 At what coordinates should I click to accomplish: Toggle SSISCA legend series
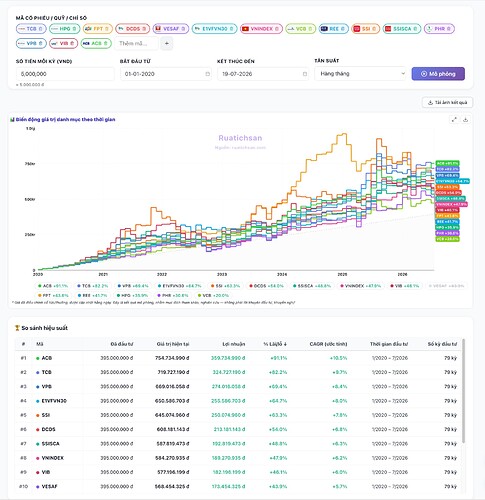pos(312,286)
